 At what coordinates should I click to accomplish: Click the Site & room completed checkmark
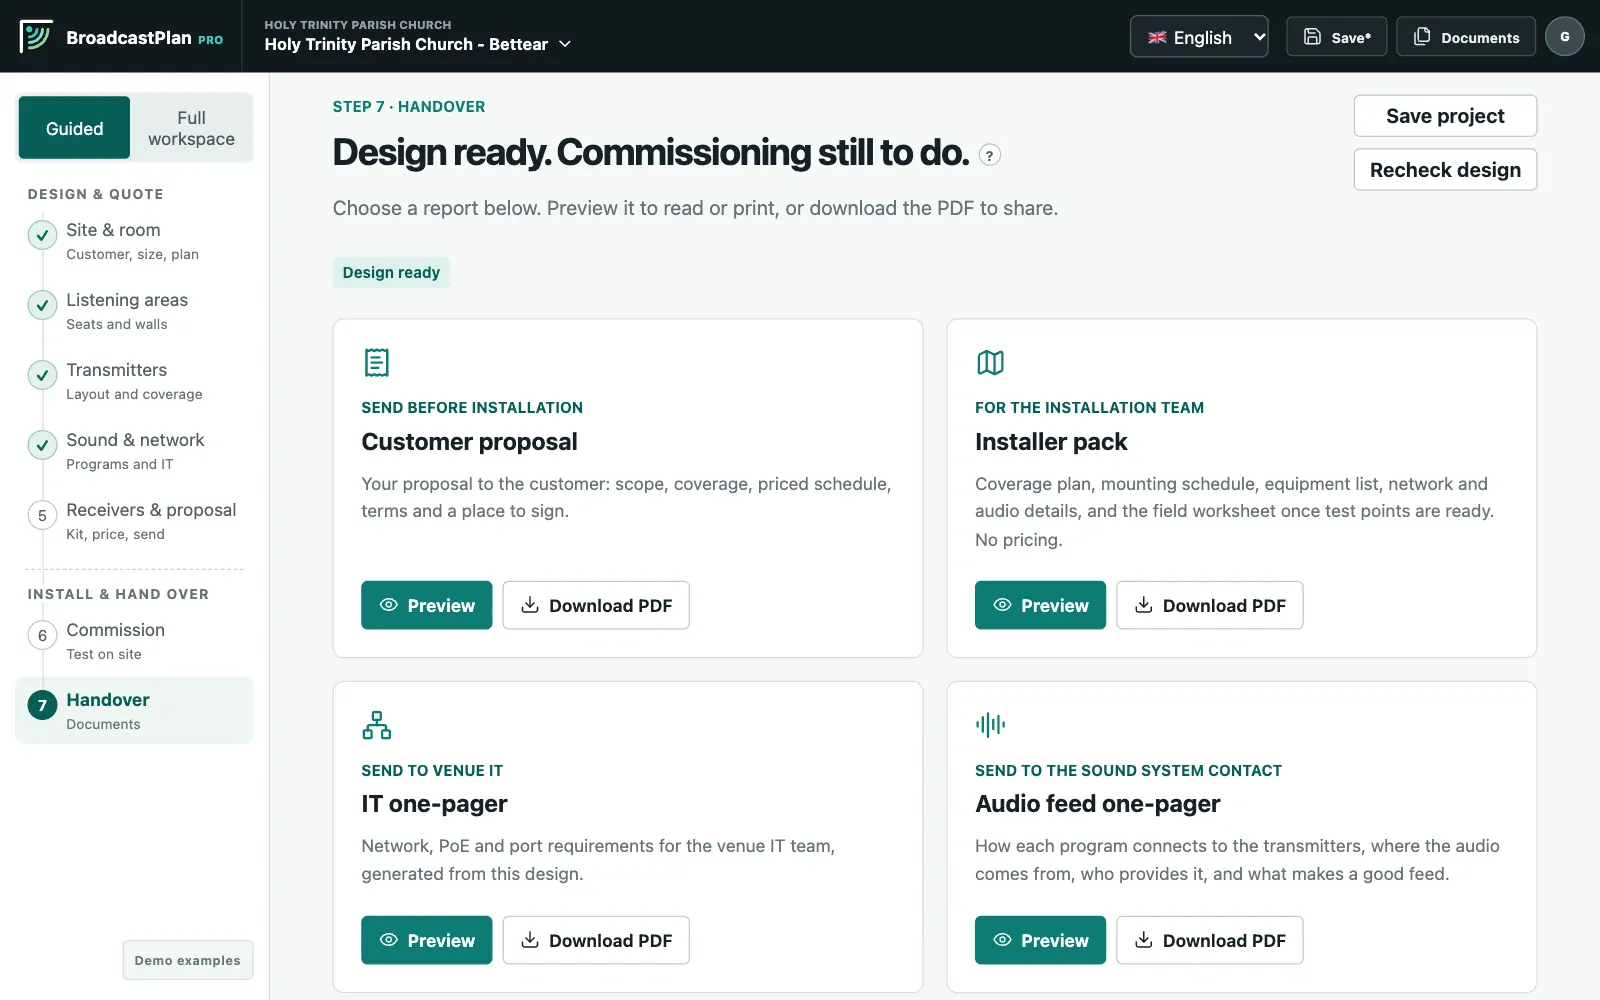(42, 236)
